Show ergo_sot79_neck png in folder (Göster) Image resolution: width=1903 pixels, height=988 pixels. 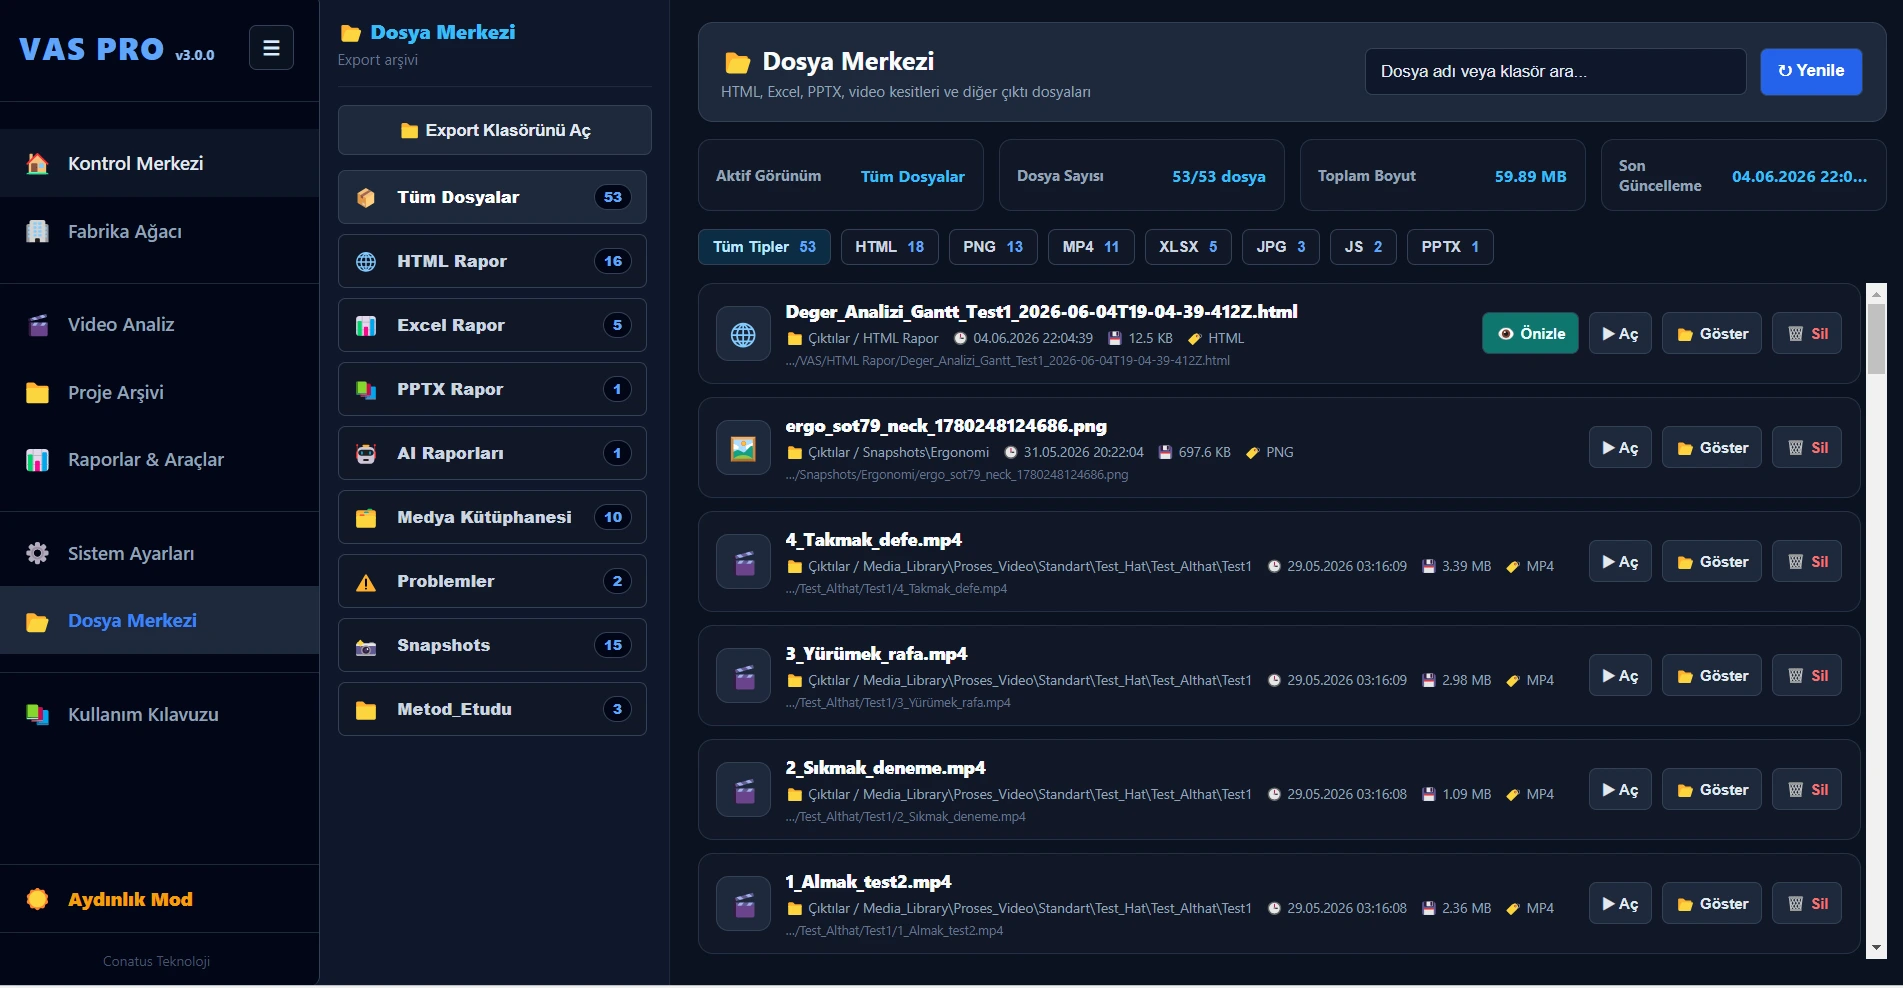coord(1712,447)
